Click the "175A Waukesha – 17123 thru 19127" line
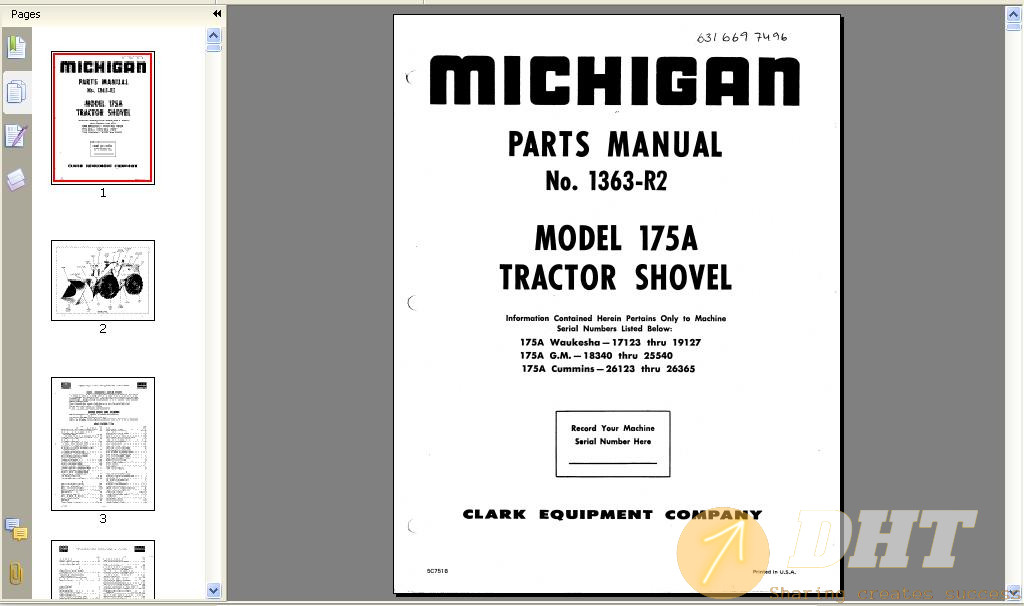Viewport: 1024px width, 606px height. click(611, 342)
